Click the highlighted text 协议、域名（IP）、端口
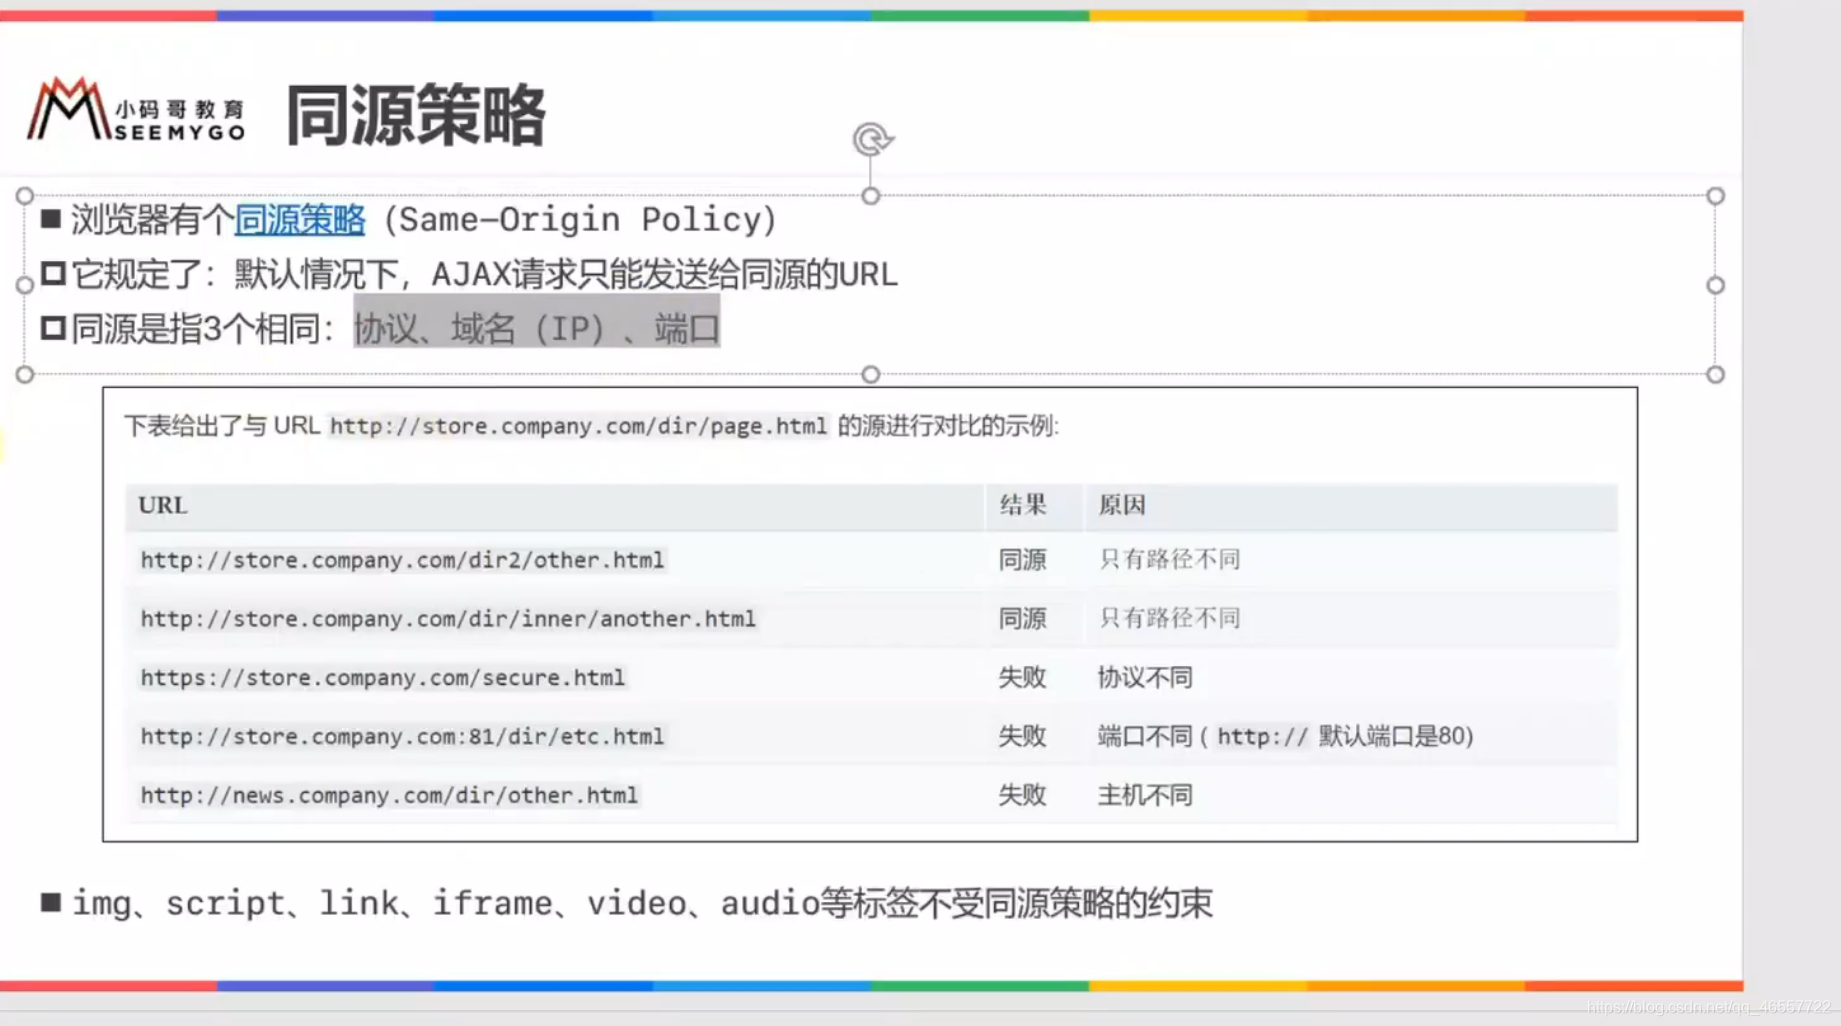This screenshot has height=1026, width=1841. click(x=537, y=328)
